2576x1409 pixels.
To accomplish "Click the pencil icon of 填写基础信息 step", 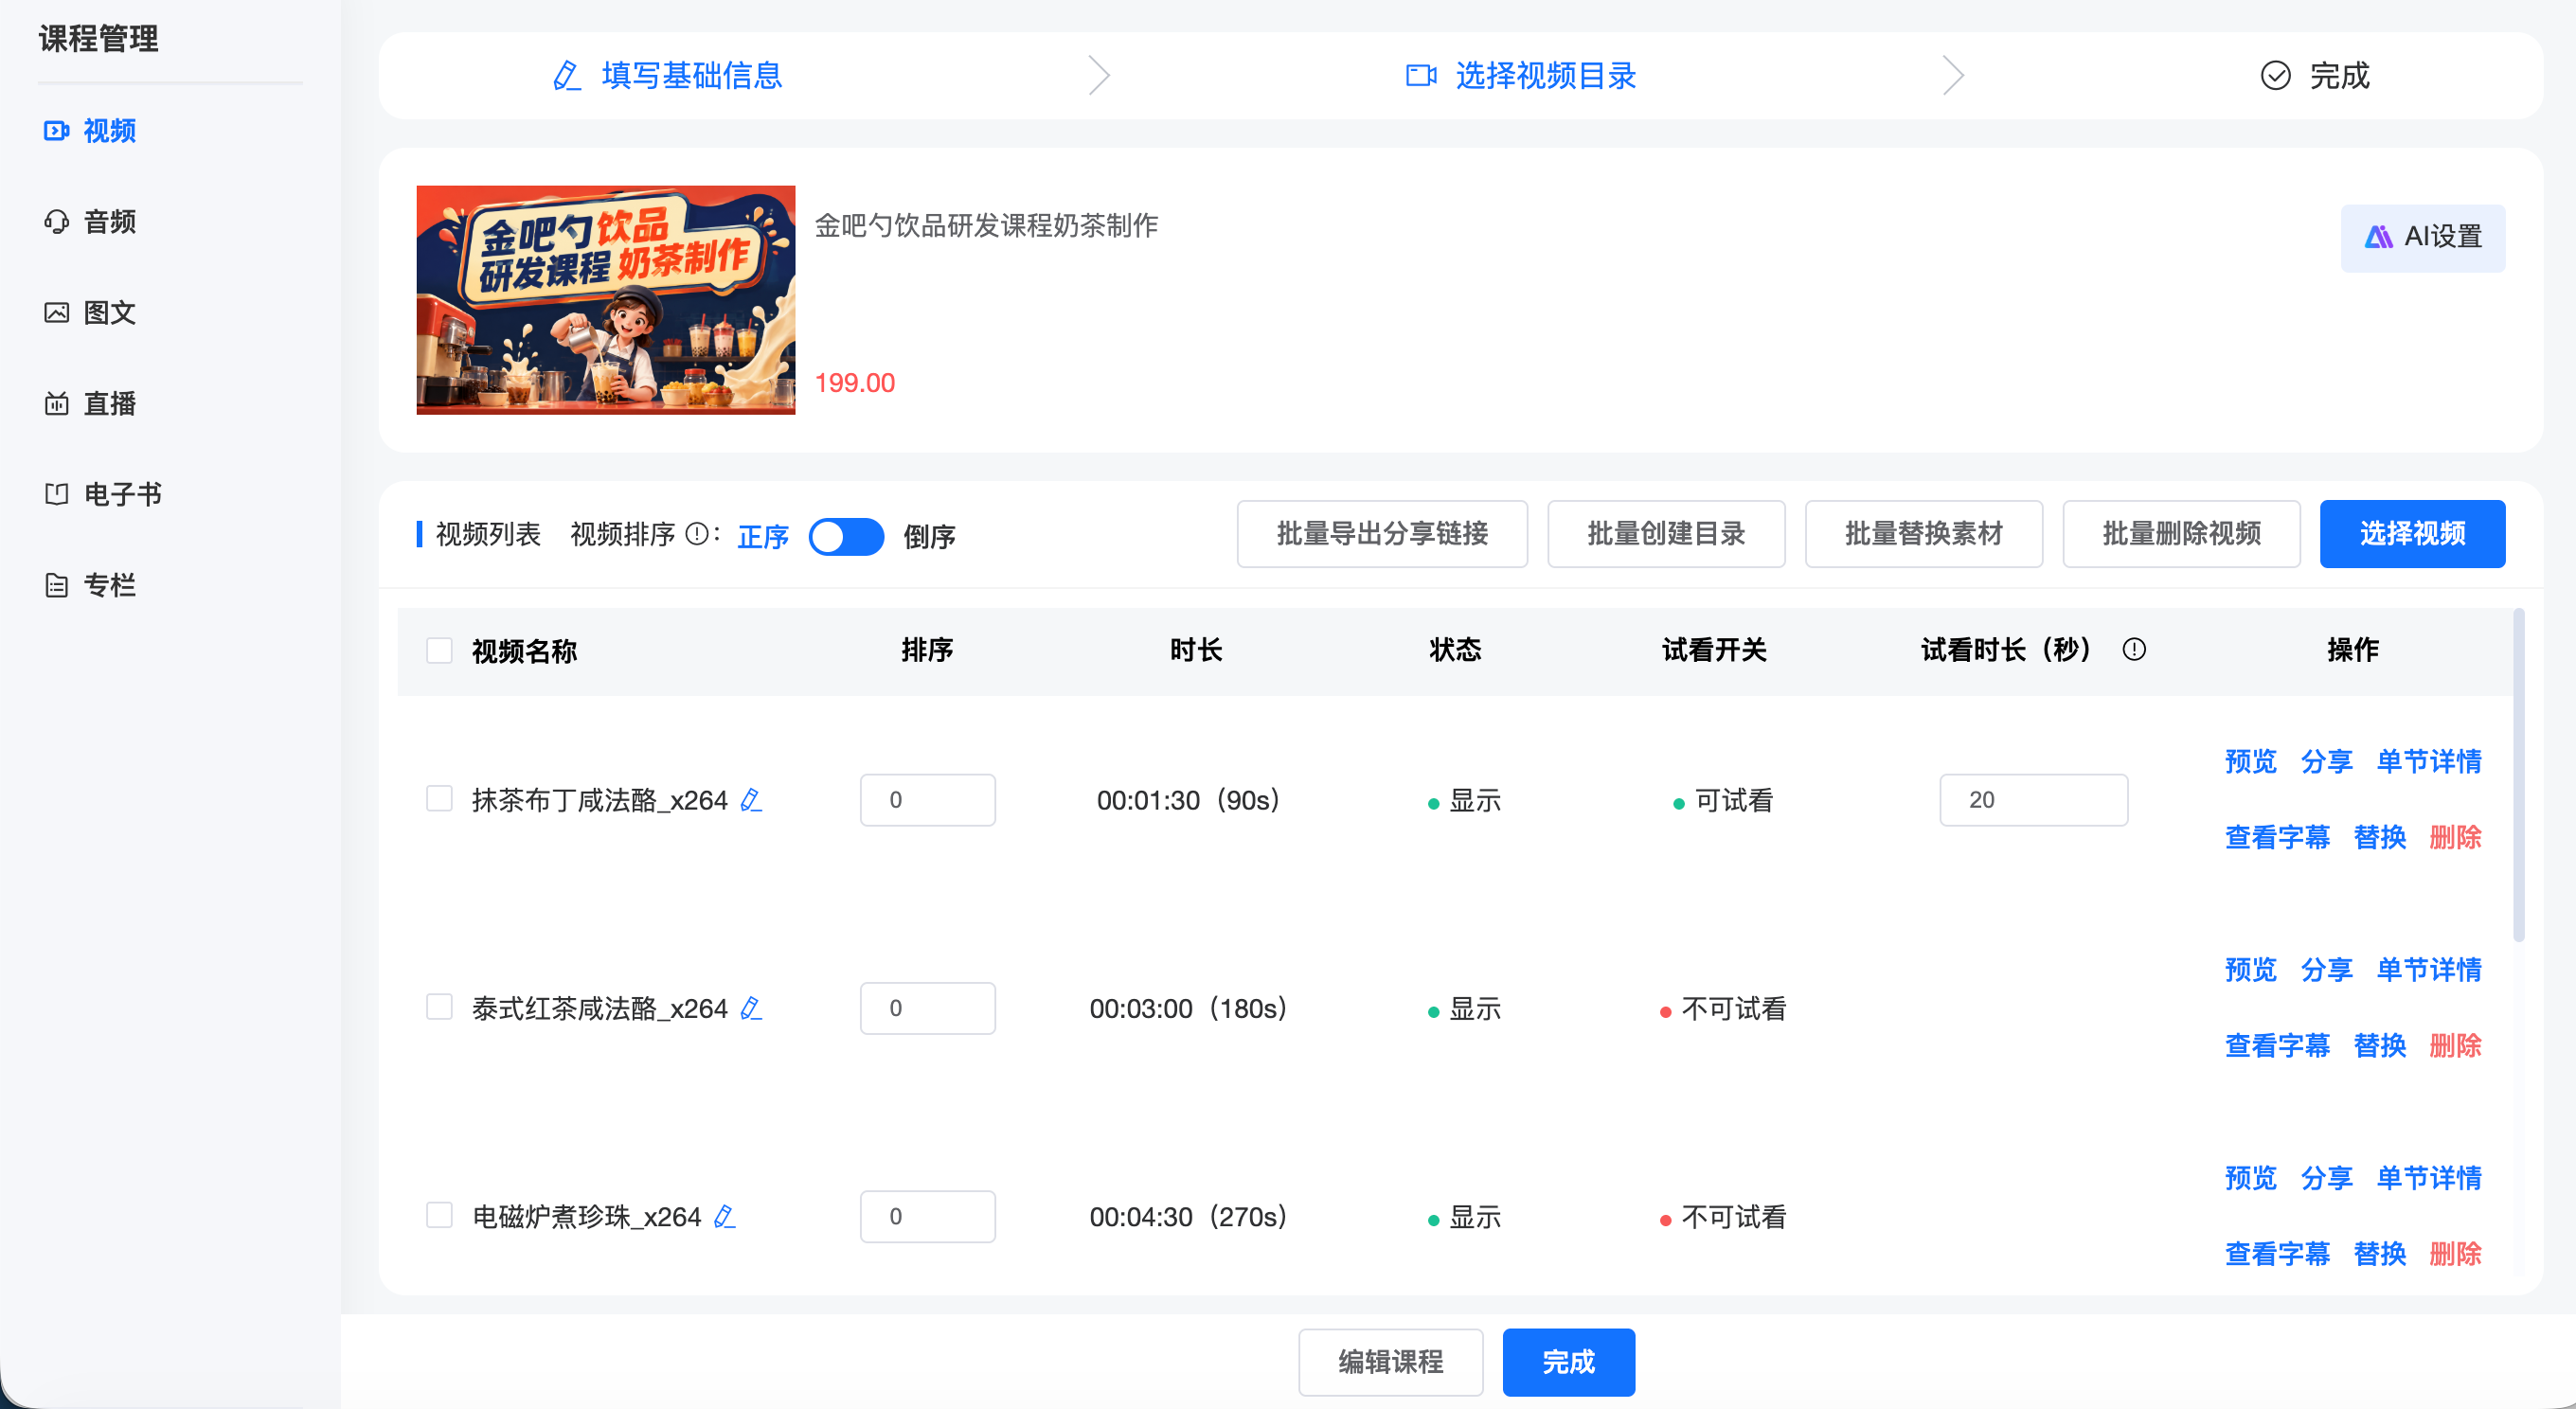I will click(x=567, y=75).
